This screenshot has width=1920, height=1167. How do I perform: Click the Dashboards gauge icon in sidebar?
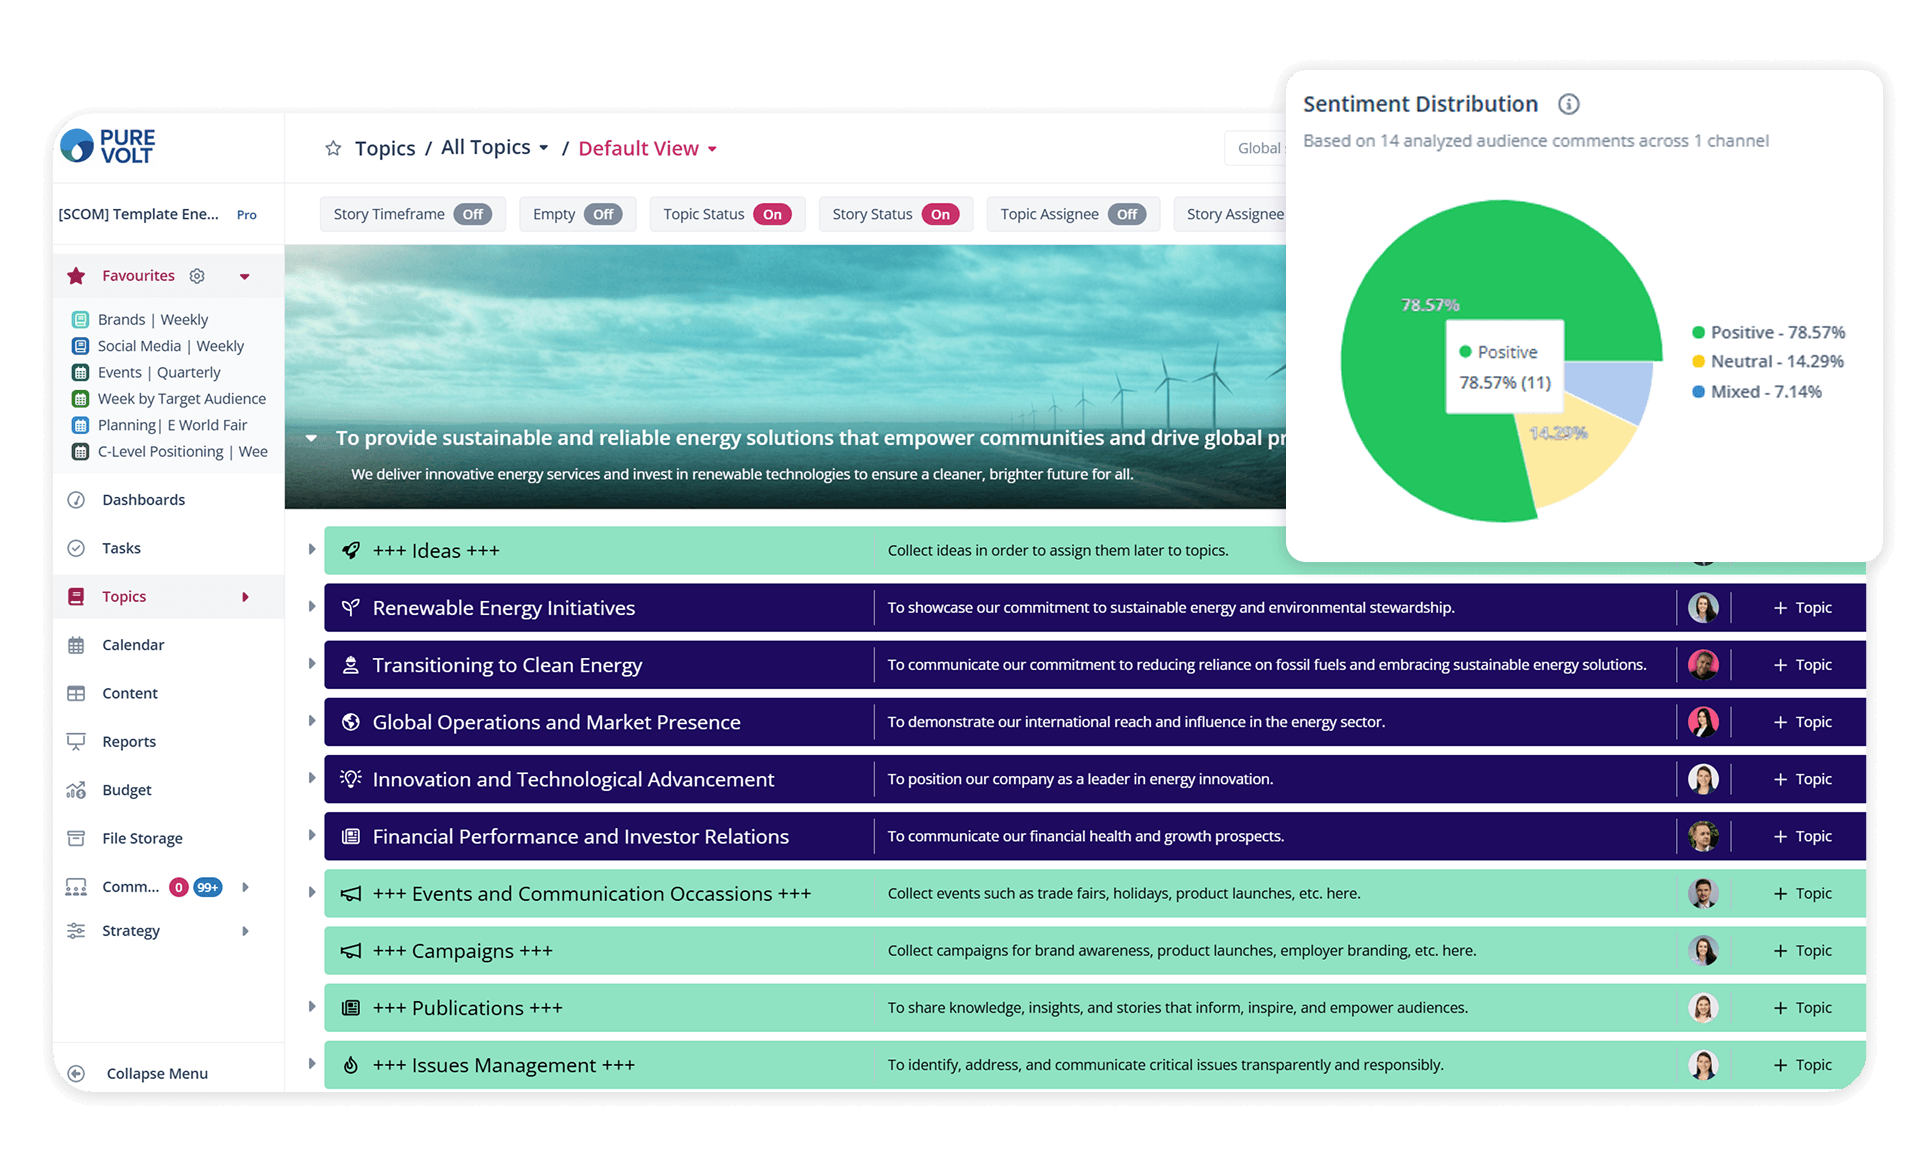click(76, 500)
